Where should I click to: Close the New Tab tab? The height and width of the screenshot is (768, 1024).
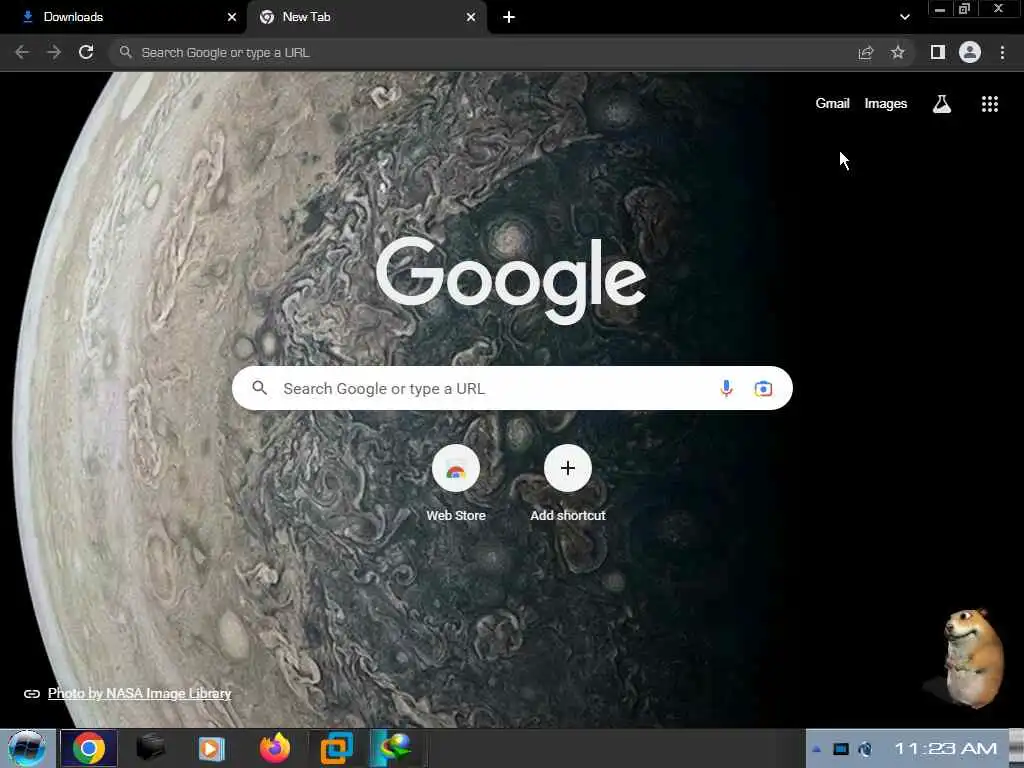click(471, 17)
